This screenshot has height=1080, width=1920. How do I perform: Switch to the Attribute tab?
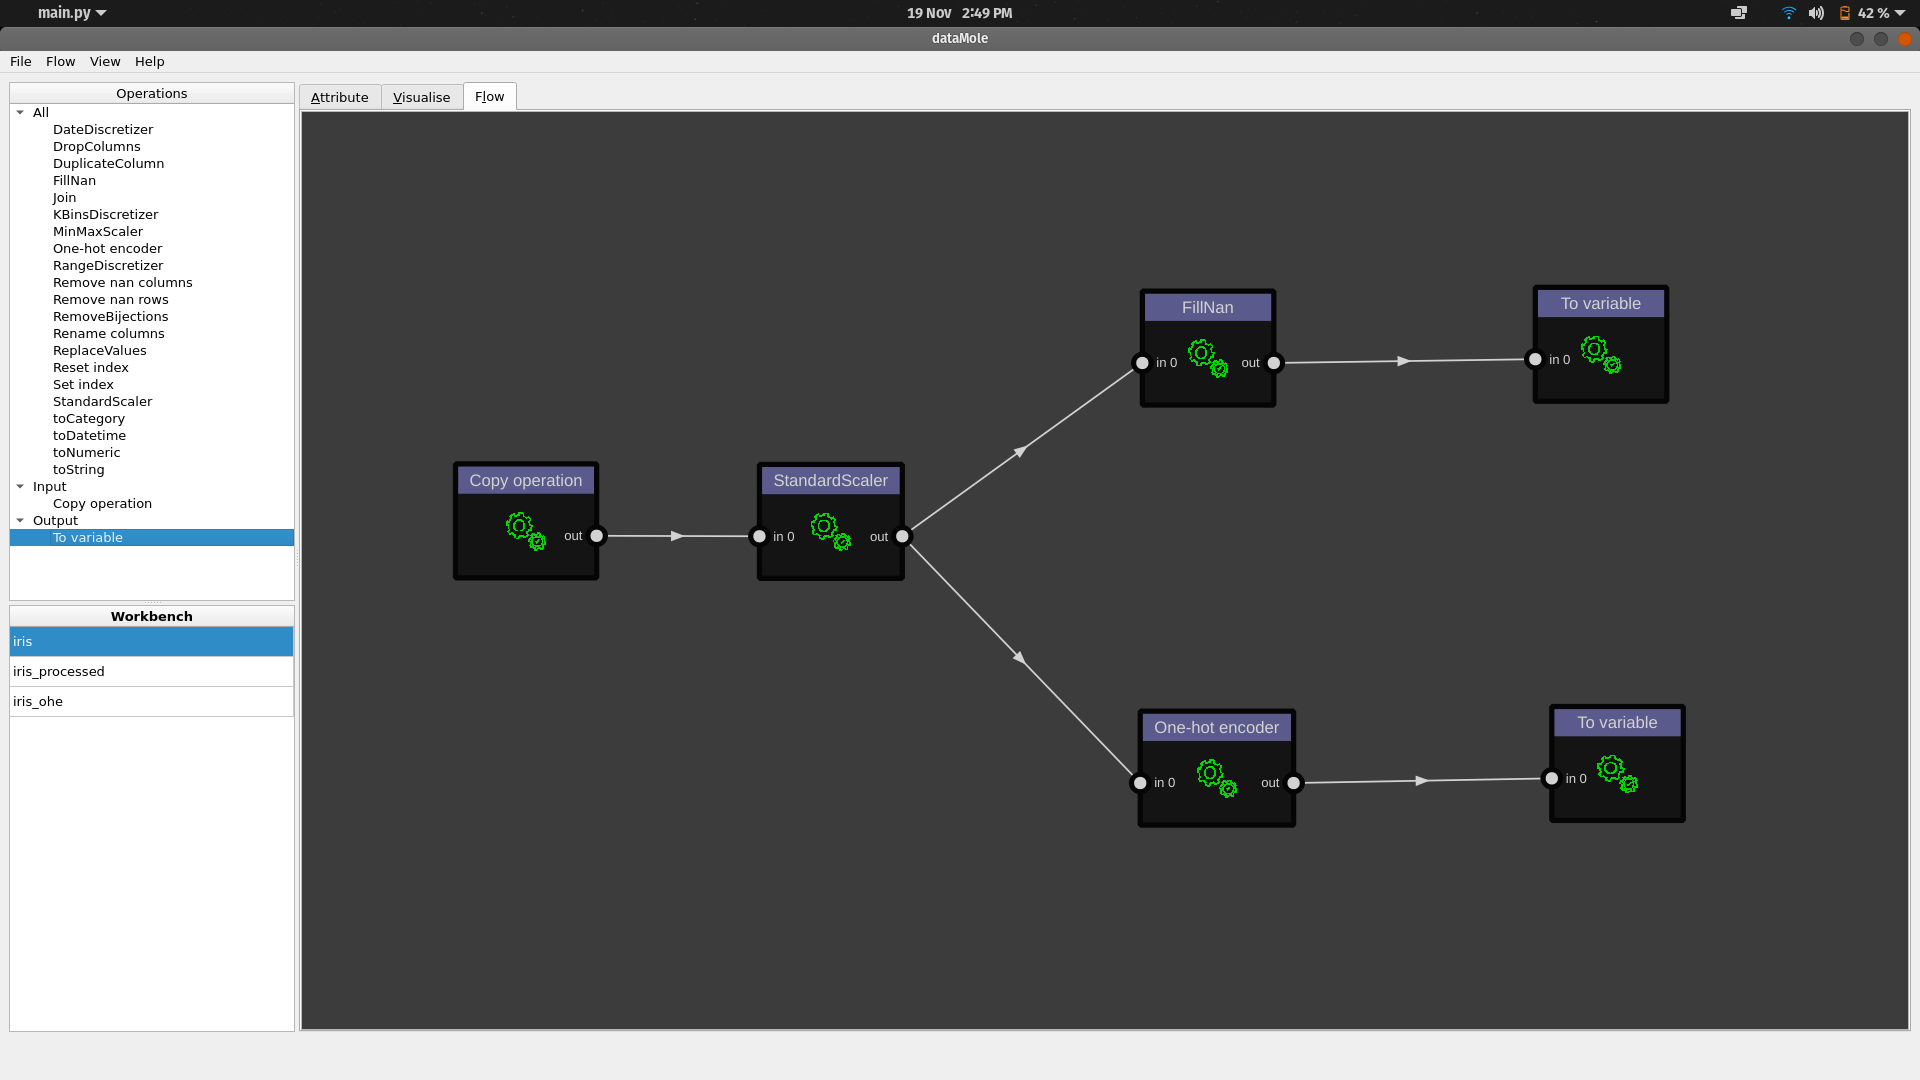coord(339,97)
